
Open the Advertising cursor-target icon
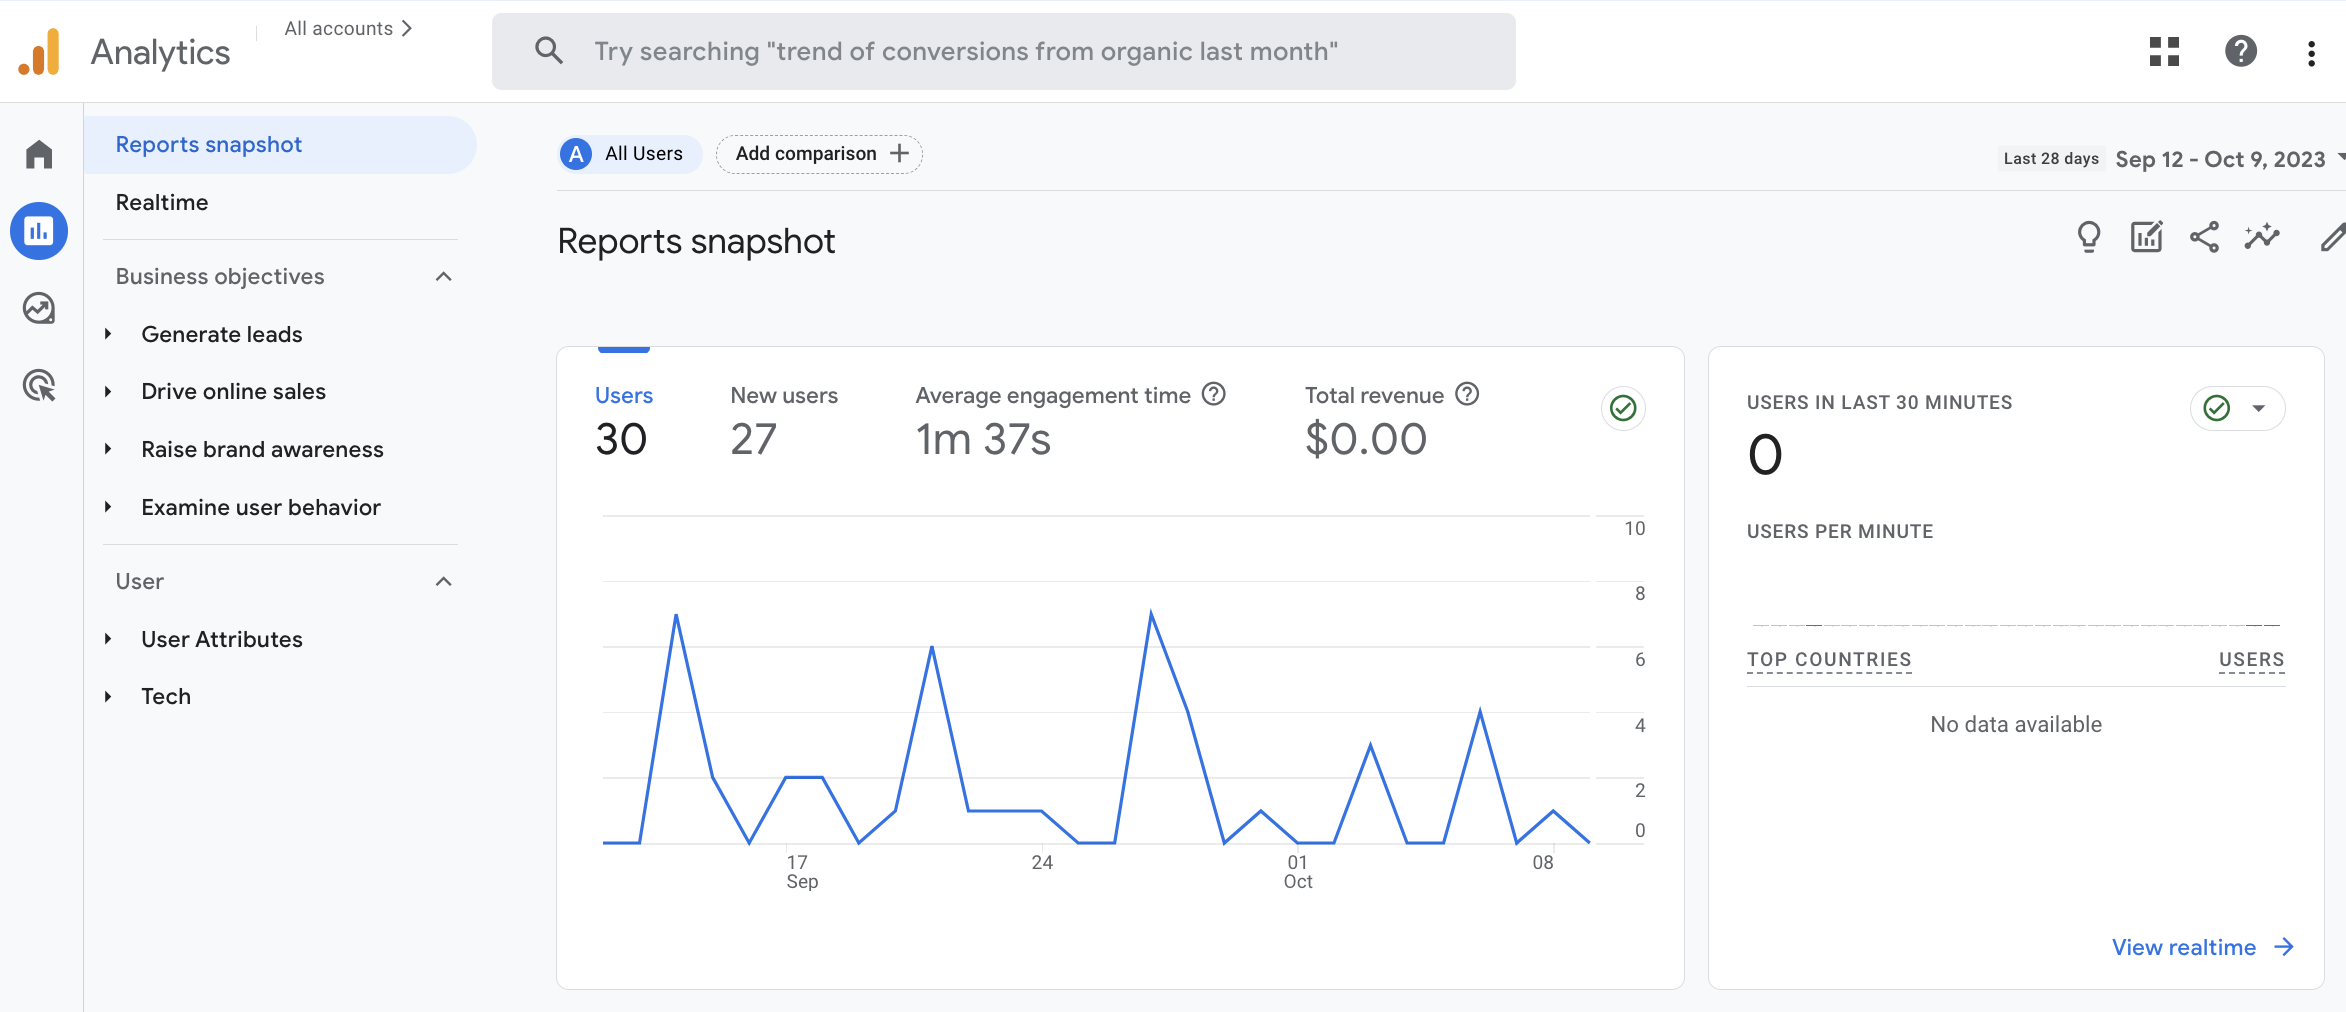(x=39, y=385)
